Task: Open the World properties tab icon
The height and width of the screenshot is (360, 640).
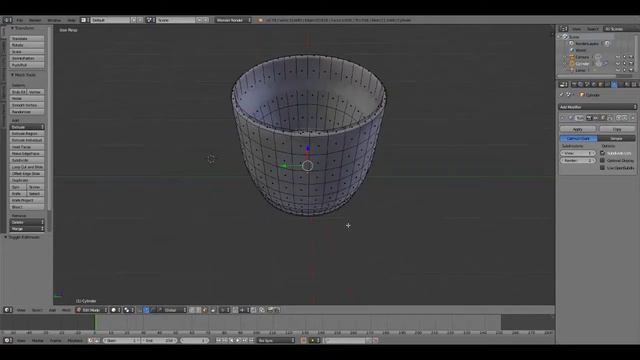Action: click(593, 84)
